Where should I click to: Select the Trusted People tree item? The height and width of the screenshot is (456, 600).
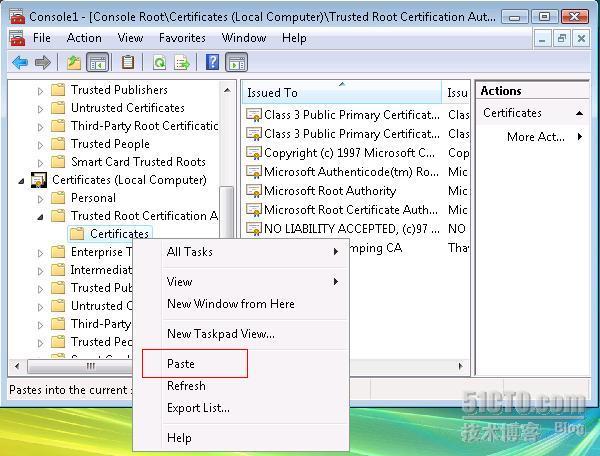[x=110, y=144]
